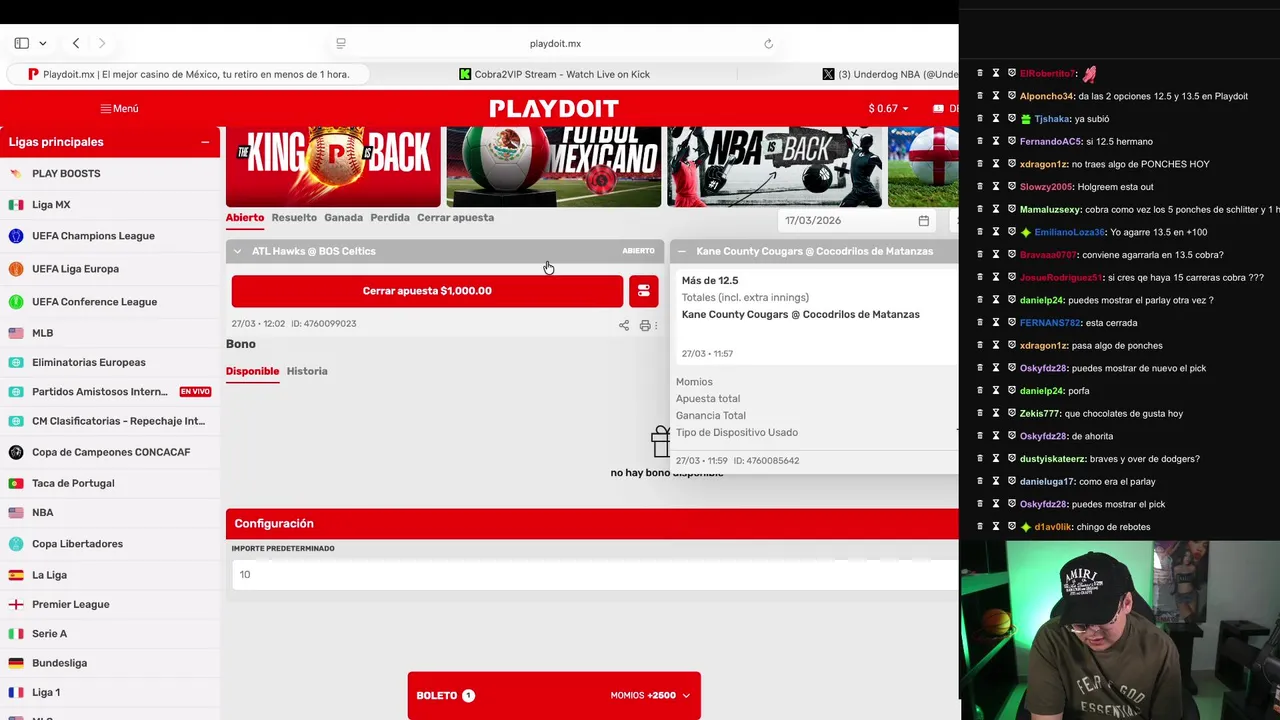1280x720 pixels.
Task: Switch to the Cerrar apuesta tab
Action: click(x=455, y=218)
